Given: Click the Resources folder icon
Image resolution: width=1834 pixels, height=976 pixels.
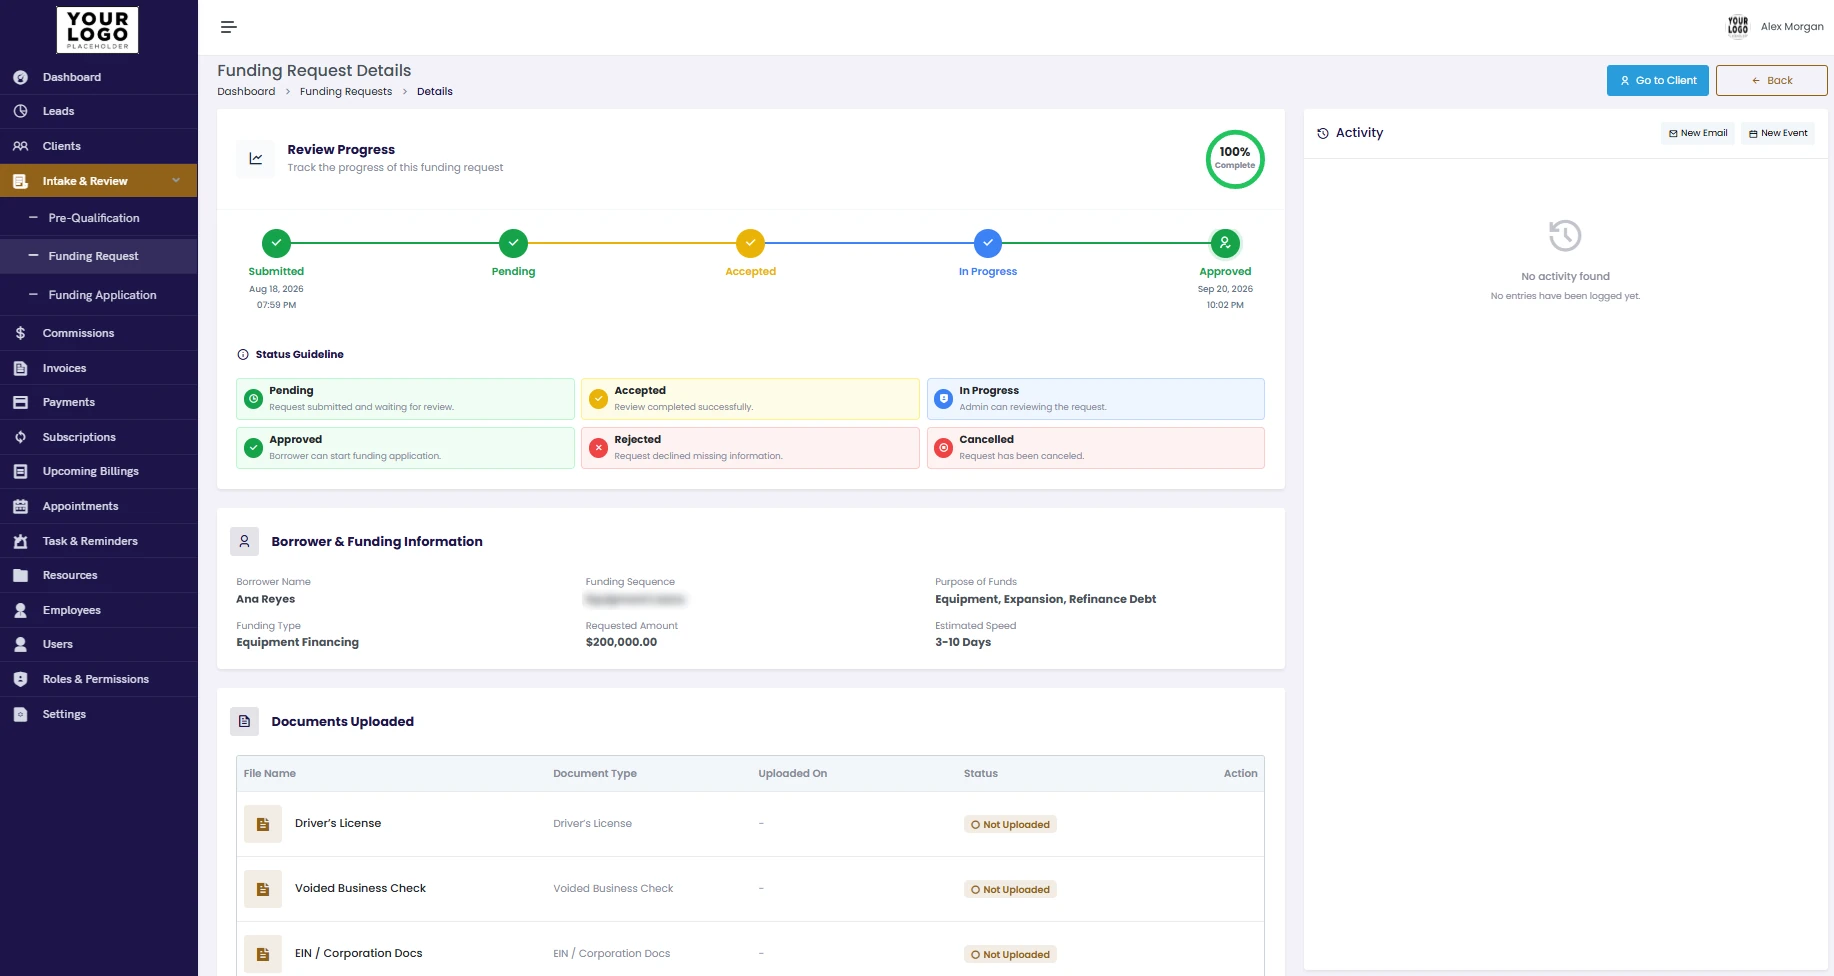Looking at the screenshot, I should [x=20, y=575].
